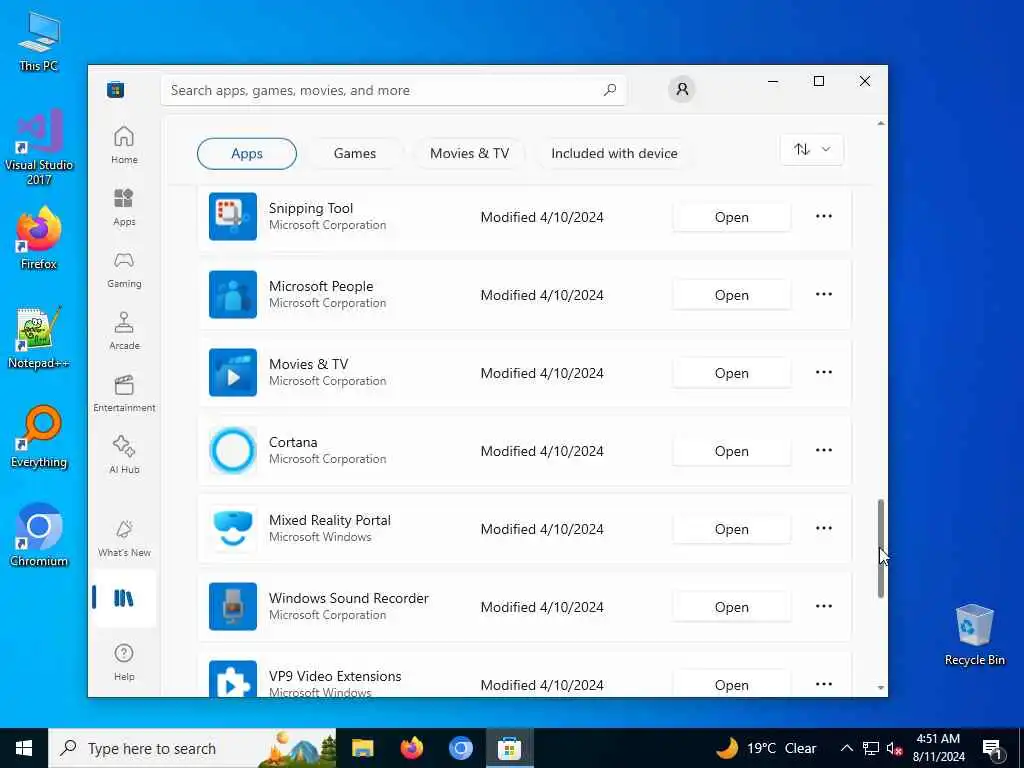Click the Mixed Reality Portal app name
1024x768 pixels.
click(330, 520)
